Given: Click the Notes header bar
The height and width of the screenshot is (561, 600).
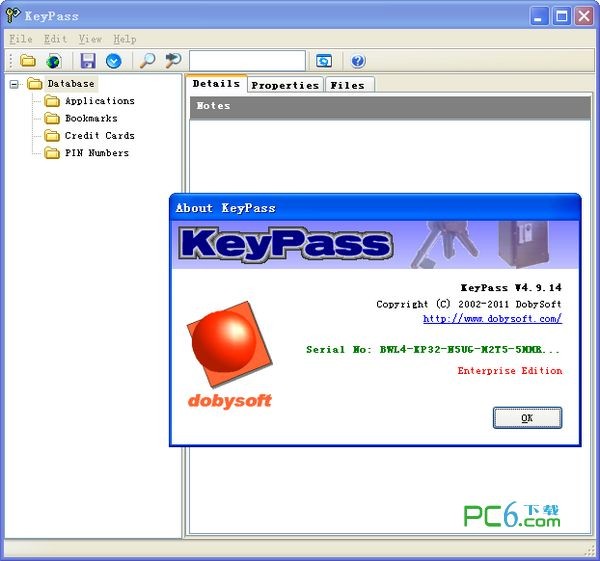Looking at the screenshot, I should pyautogui.click(x=390, y=108).
